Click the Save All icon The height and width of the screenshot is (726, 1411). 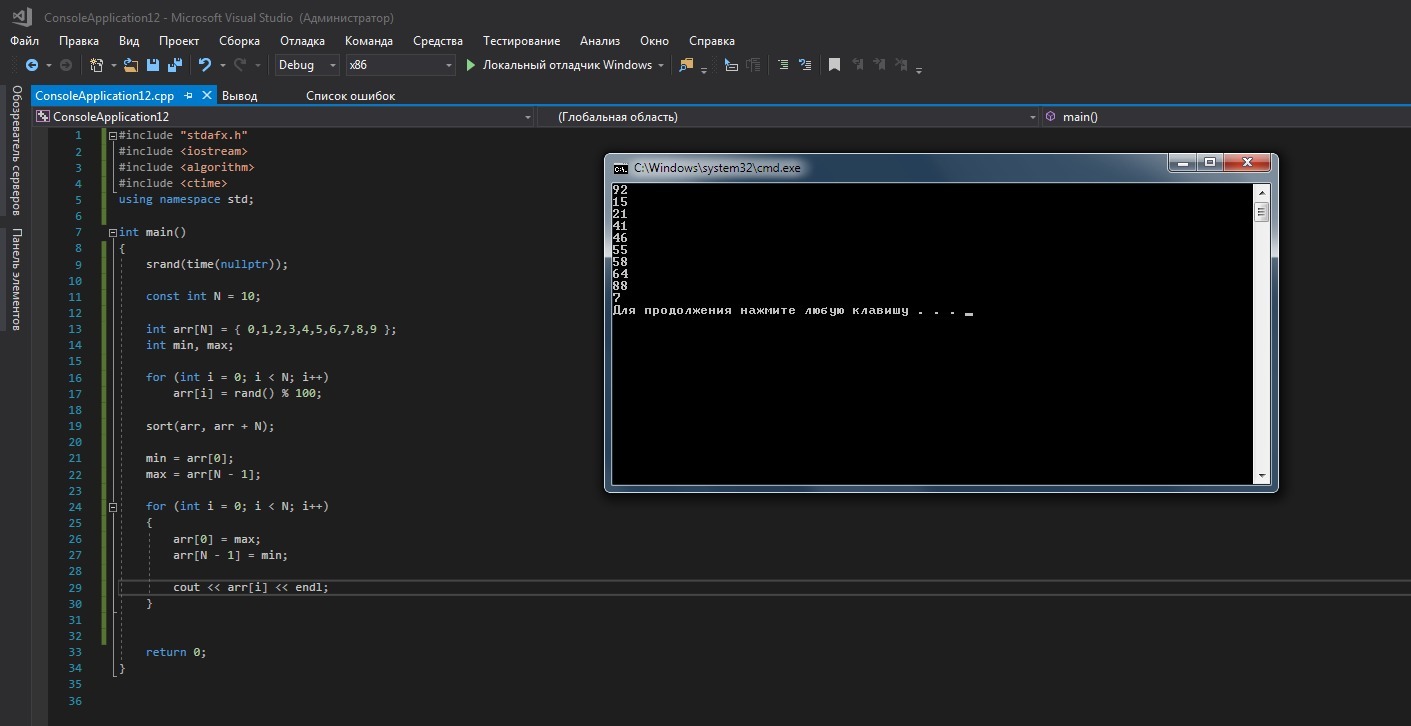pyautogui.click(x=175, y=65)
